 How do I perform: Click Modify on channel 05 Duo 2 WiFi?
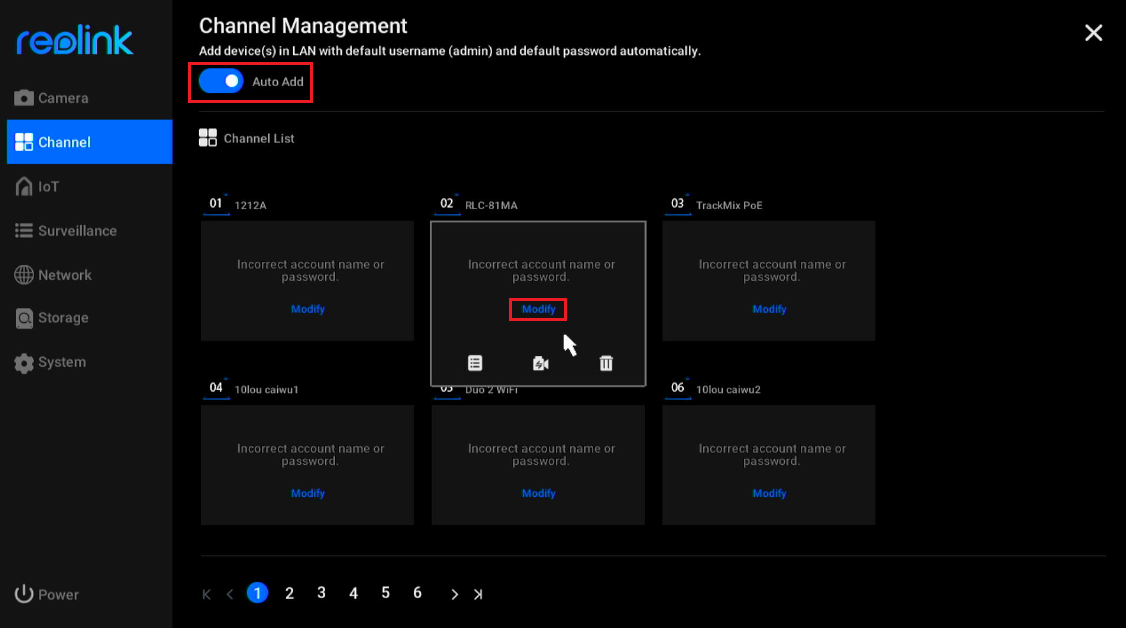(x=539, y=494)
